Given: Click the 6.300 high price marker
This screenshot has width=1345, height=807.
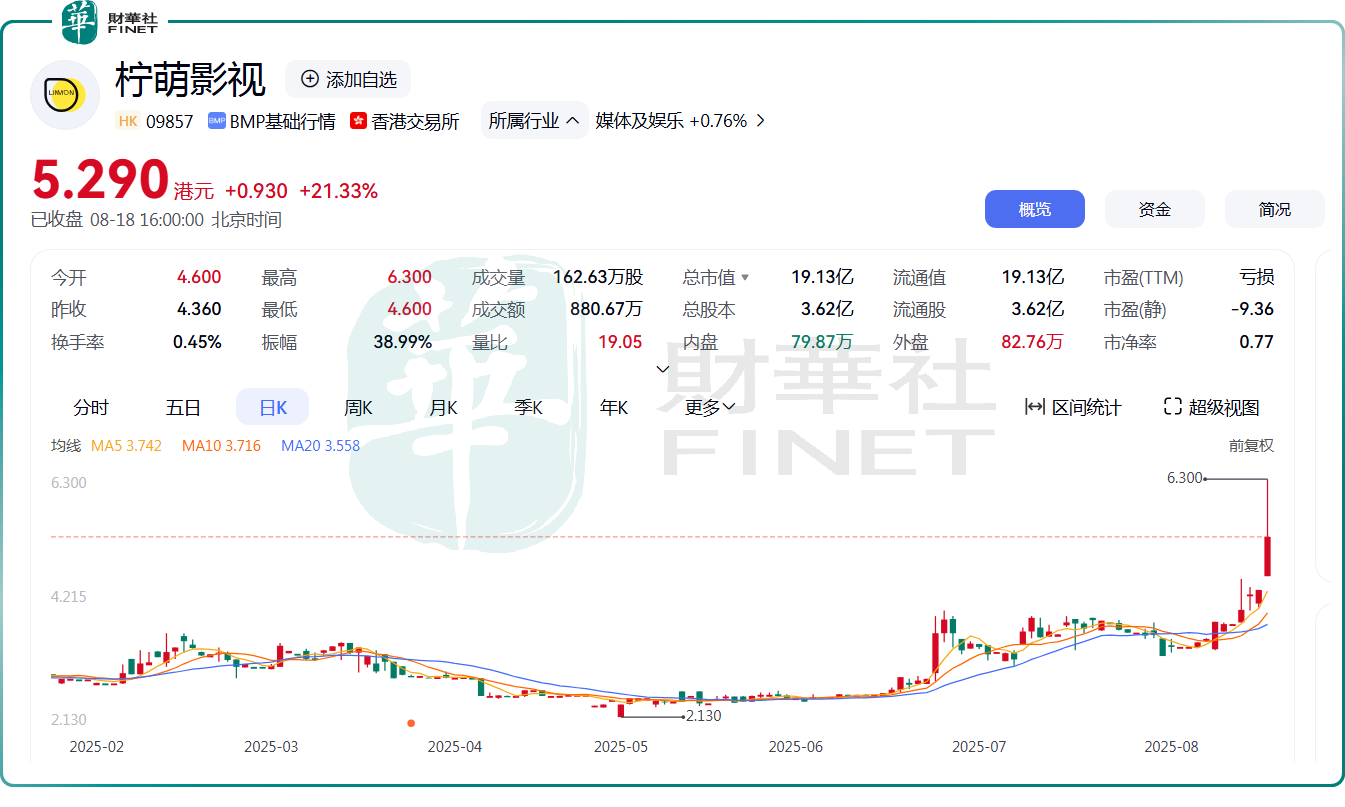Looking at the screenshot, I should coord(1185,478).
